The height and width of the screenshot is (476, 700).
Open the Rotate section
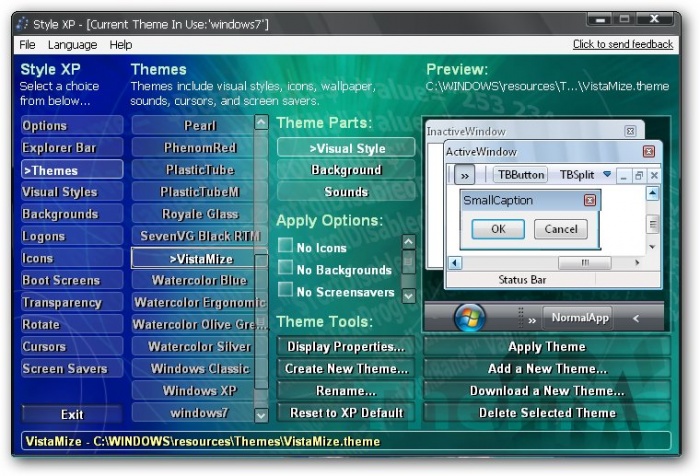click(72, 324)
